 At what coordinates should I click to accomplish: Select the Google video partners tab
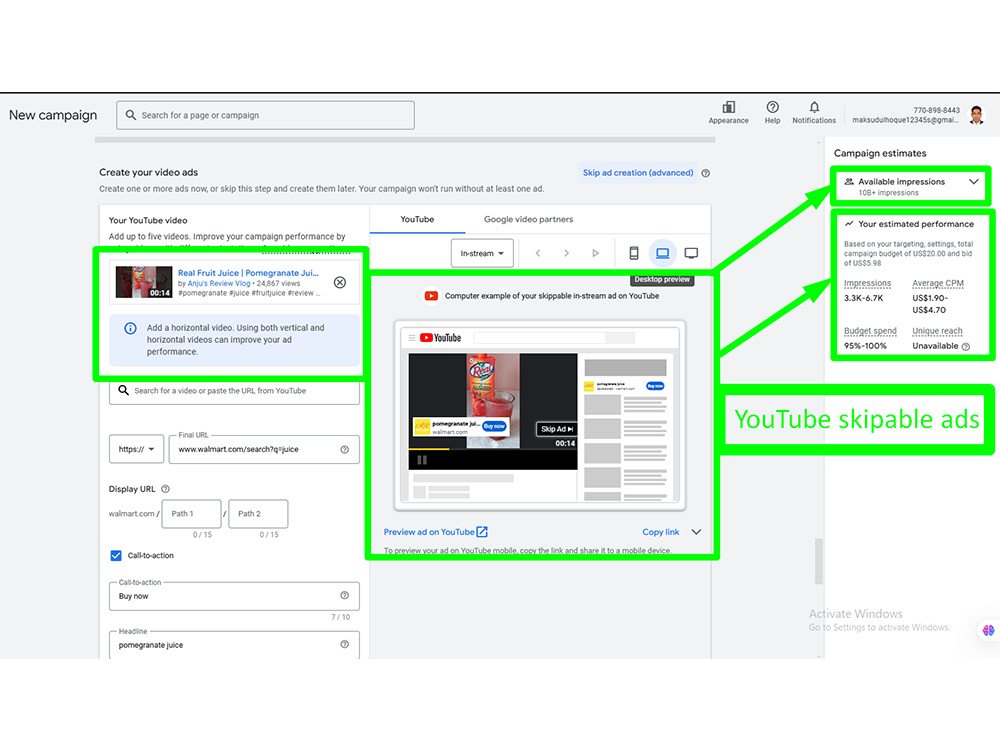click(x=528, y=219)
